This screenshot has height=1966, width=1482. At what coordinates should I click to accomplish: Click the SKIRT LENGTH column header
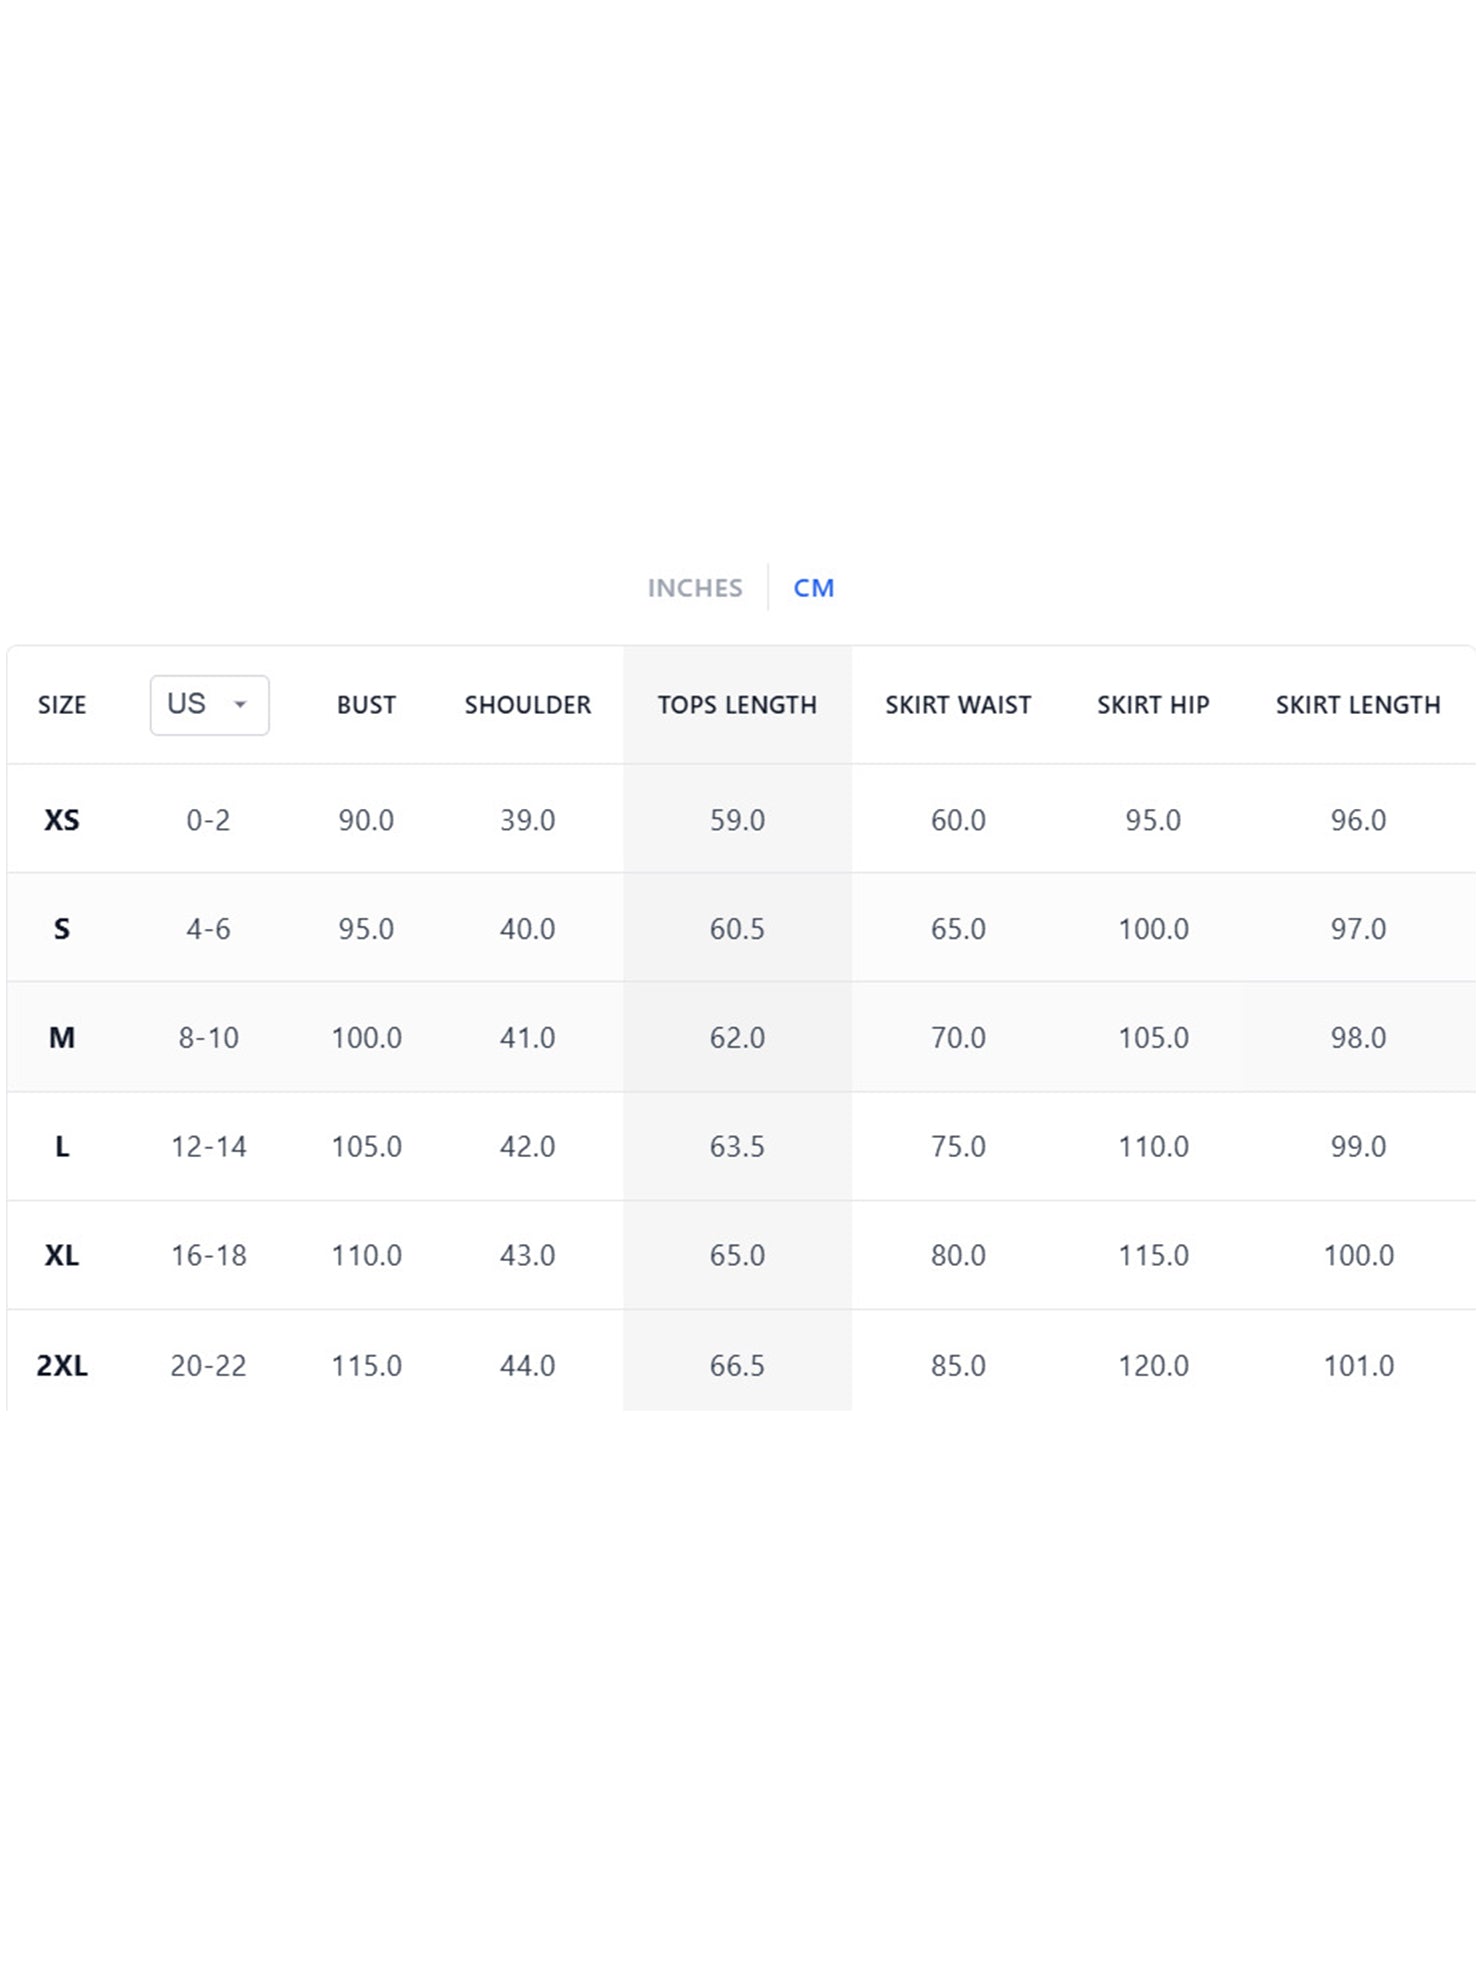[1357, 705]
